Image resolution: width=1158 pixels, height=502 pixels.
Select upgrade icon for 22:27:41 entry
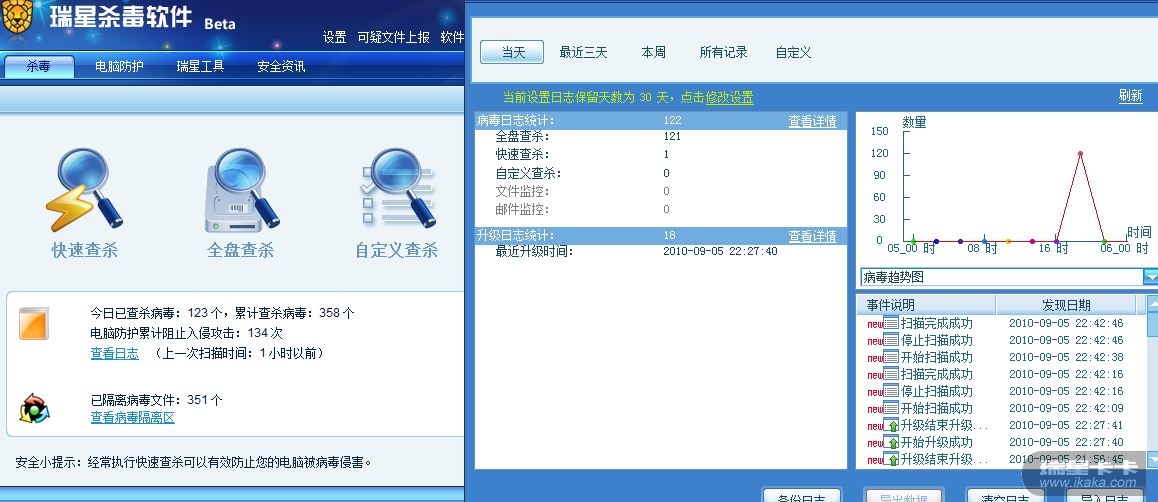(x=891, y=425)
